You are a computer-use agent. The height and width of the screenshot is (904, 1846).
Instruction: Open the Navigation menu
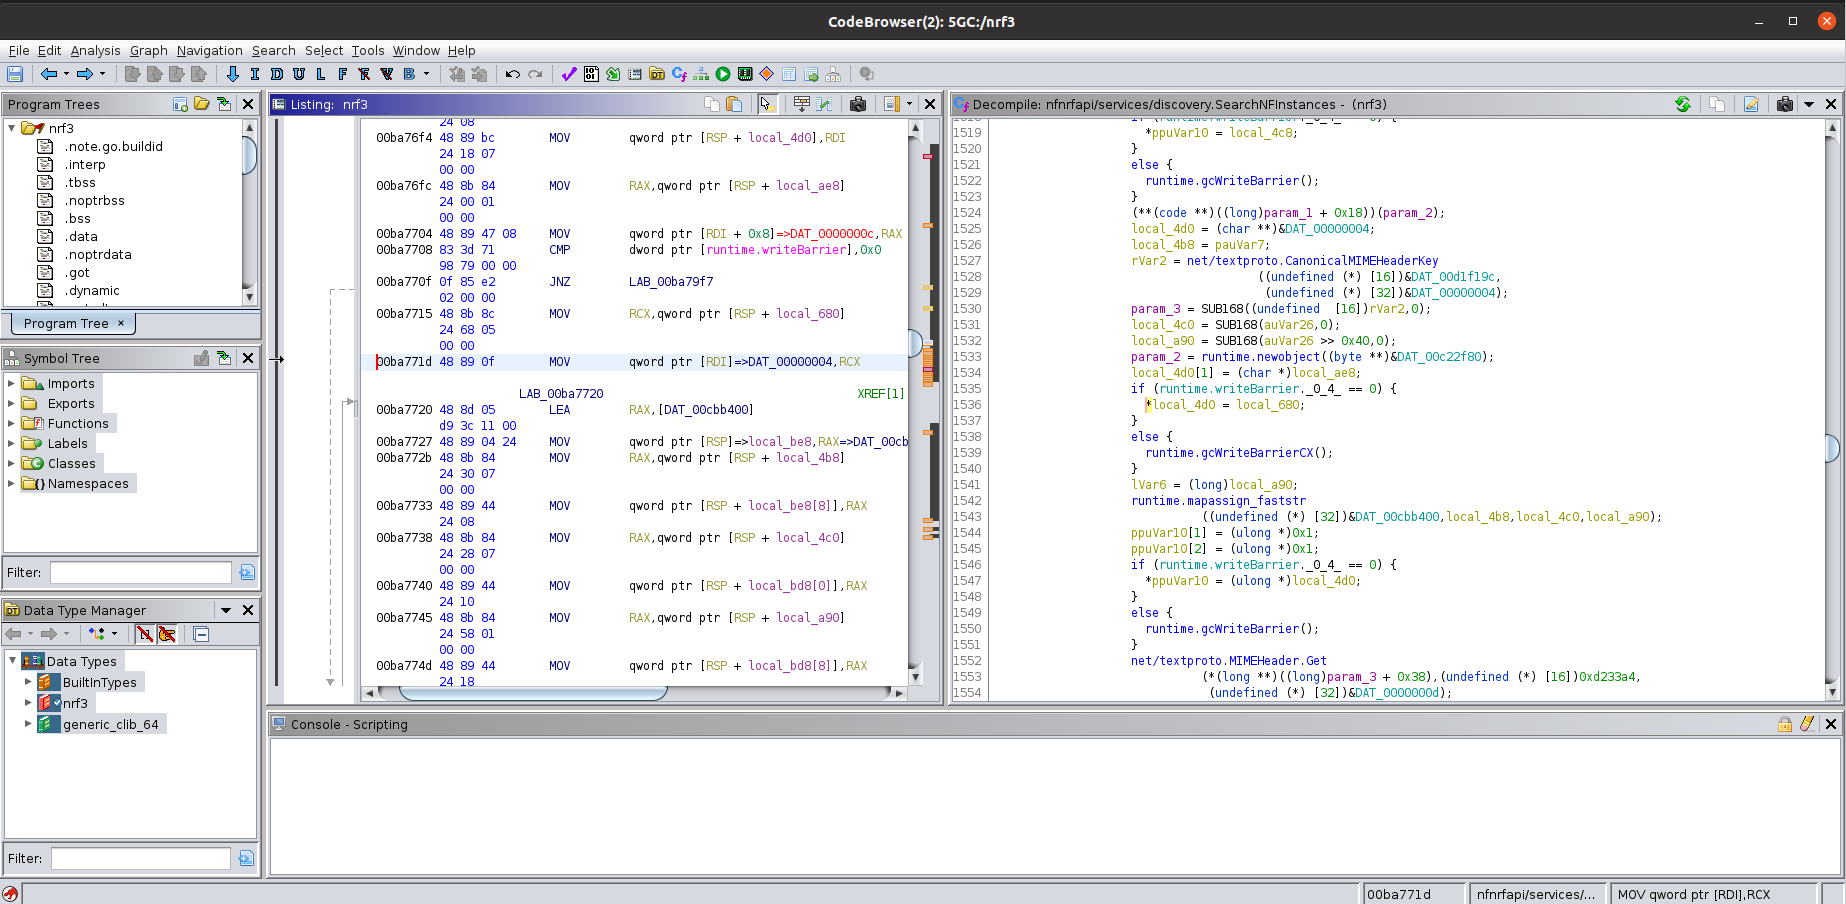pos(209,50)
